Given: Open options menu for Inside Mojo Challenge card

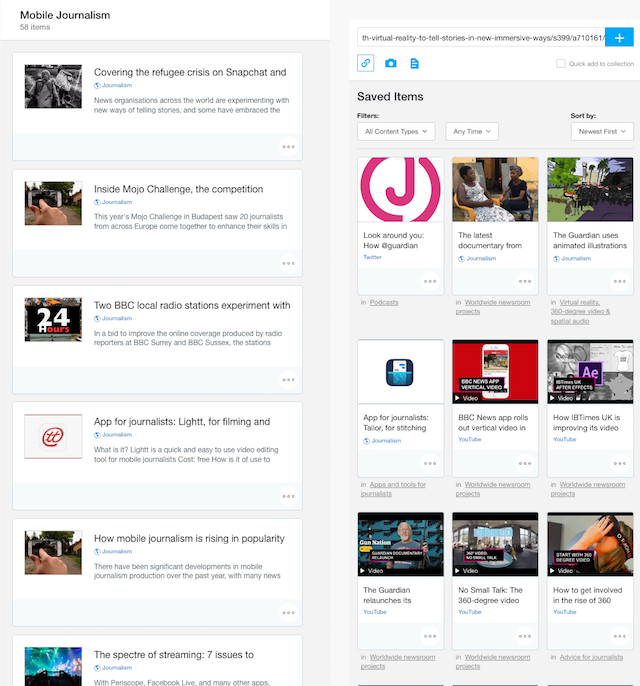Looking at the screenshot, I should (288, 263).
